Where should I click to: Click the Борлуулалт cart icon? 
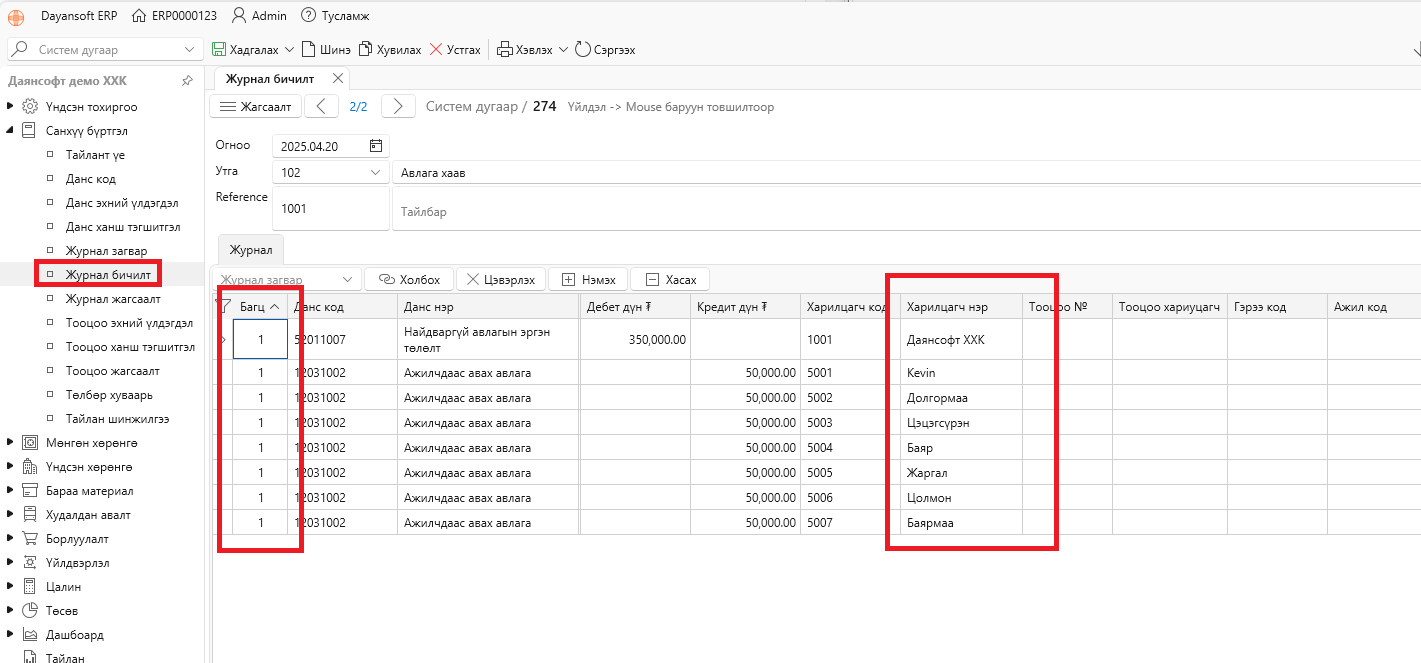tap(31, 538)
